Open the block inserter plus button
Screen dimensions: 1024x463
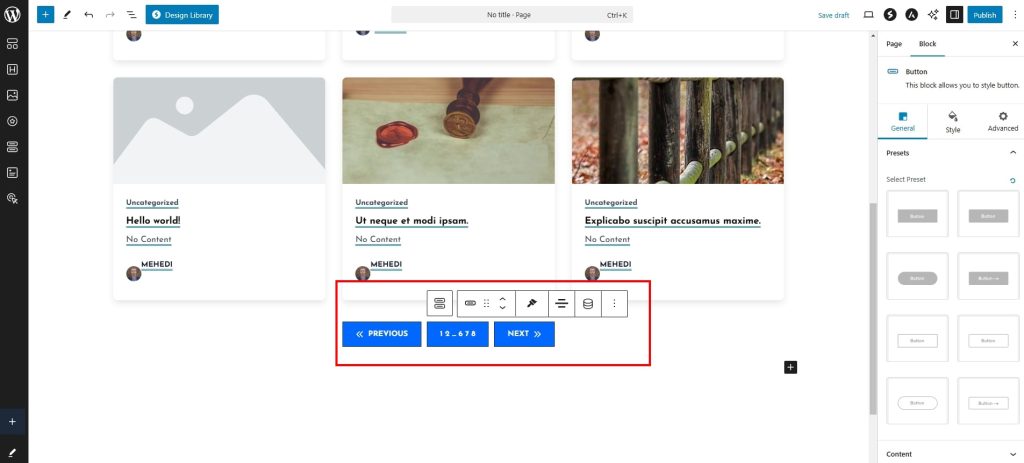point(45,15)
